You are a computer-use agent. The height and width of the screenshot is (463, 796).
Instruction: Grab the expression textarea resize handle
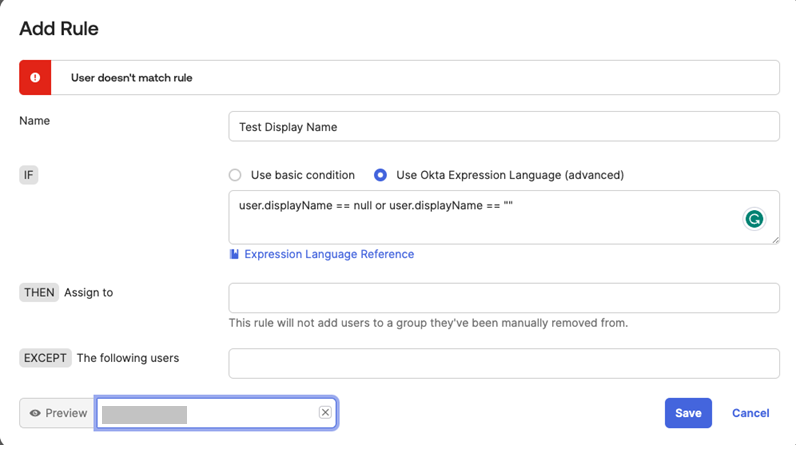point(775,239)
